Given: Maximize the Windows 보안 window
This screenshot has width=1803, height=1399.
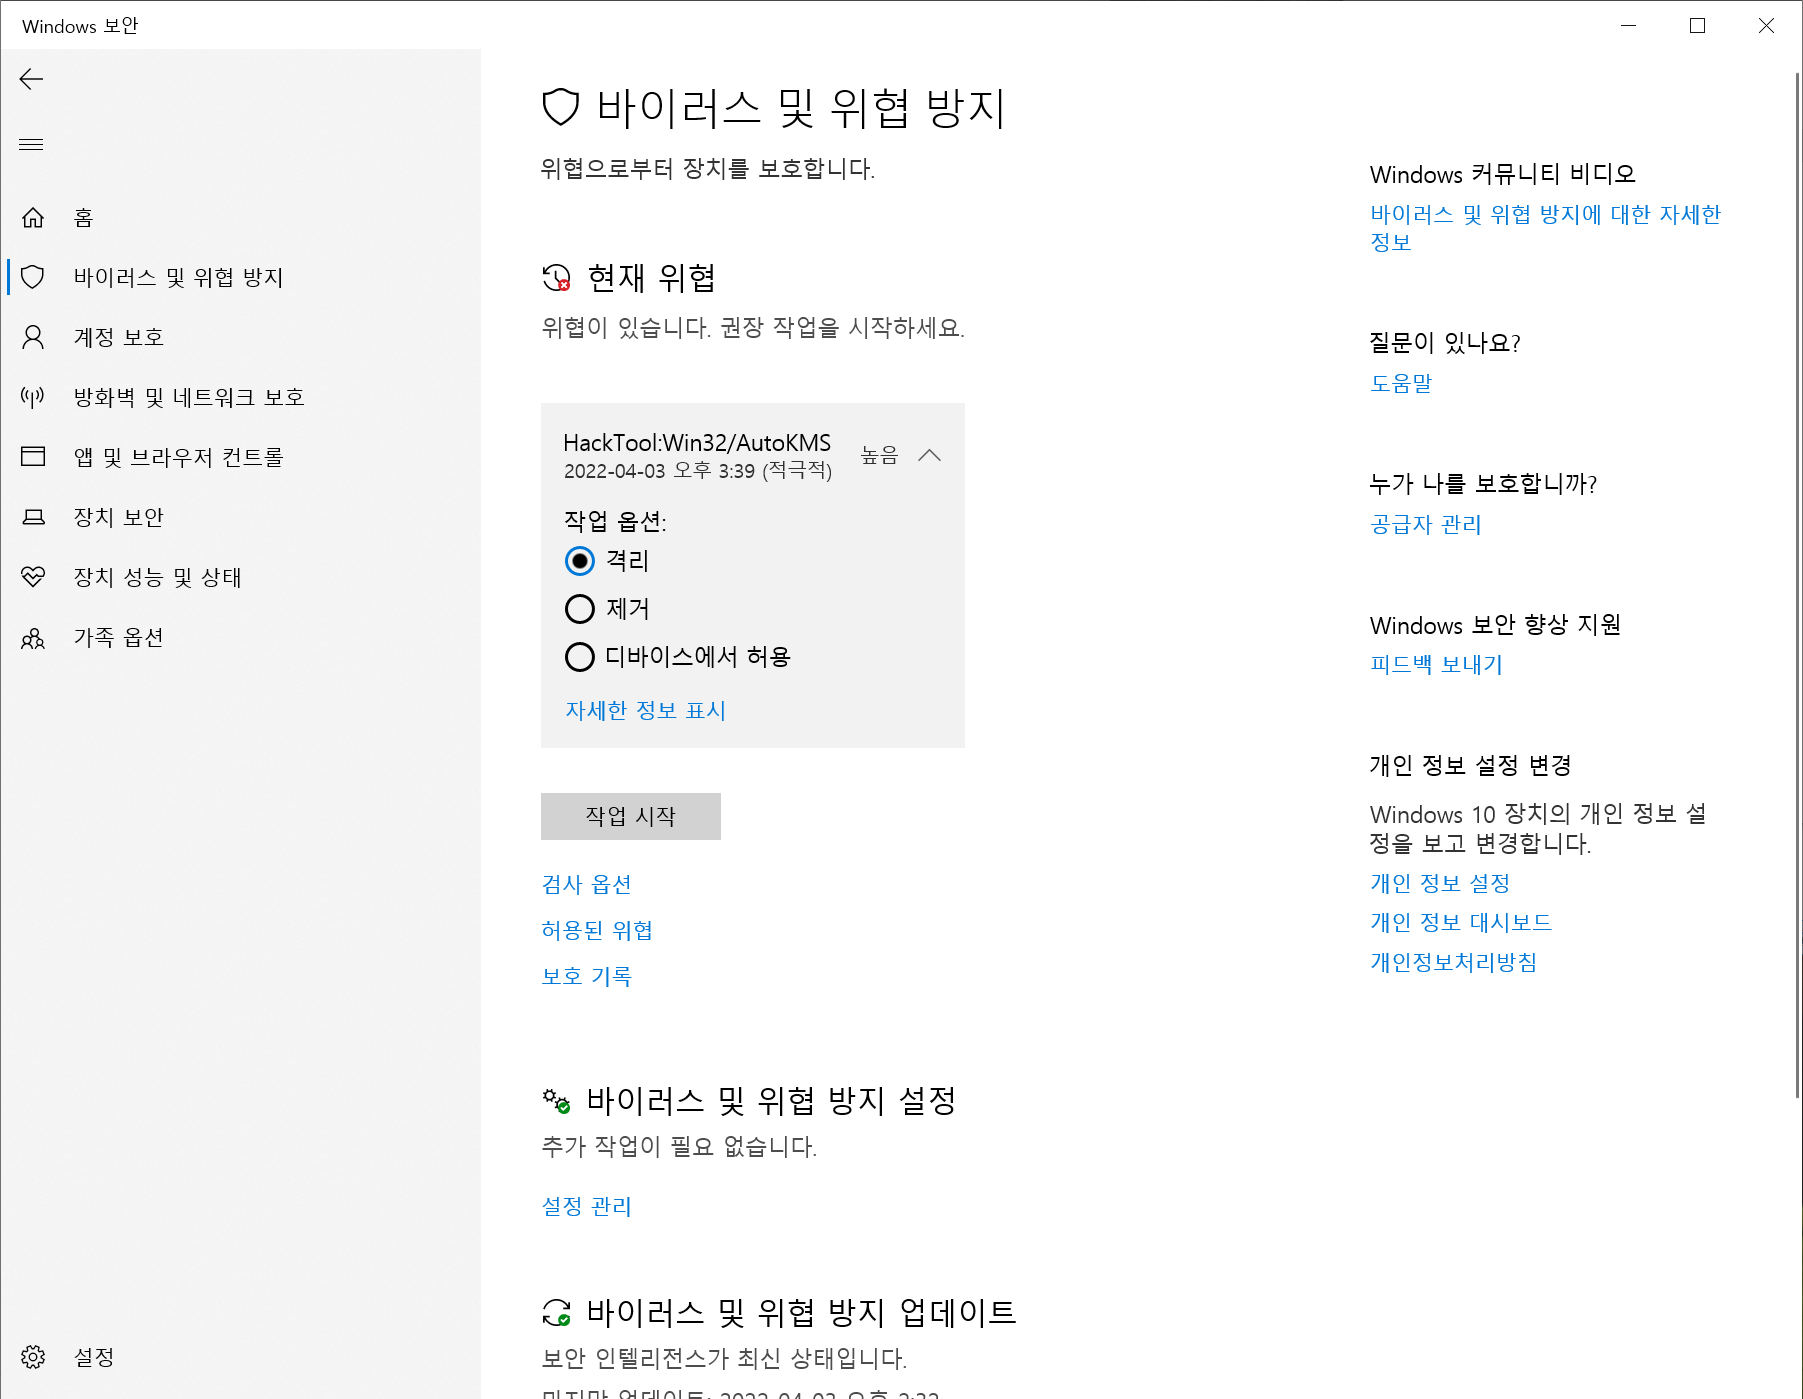Looking at the screenshot, I should point(1697,26).
